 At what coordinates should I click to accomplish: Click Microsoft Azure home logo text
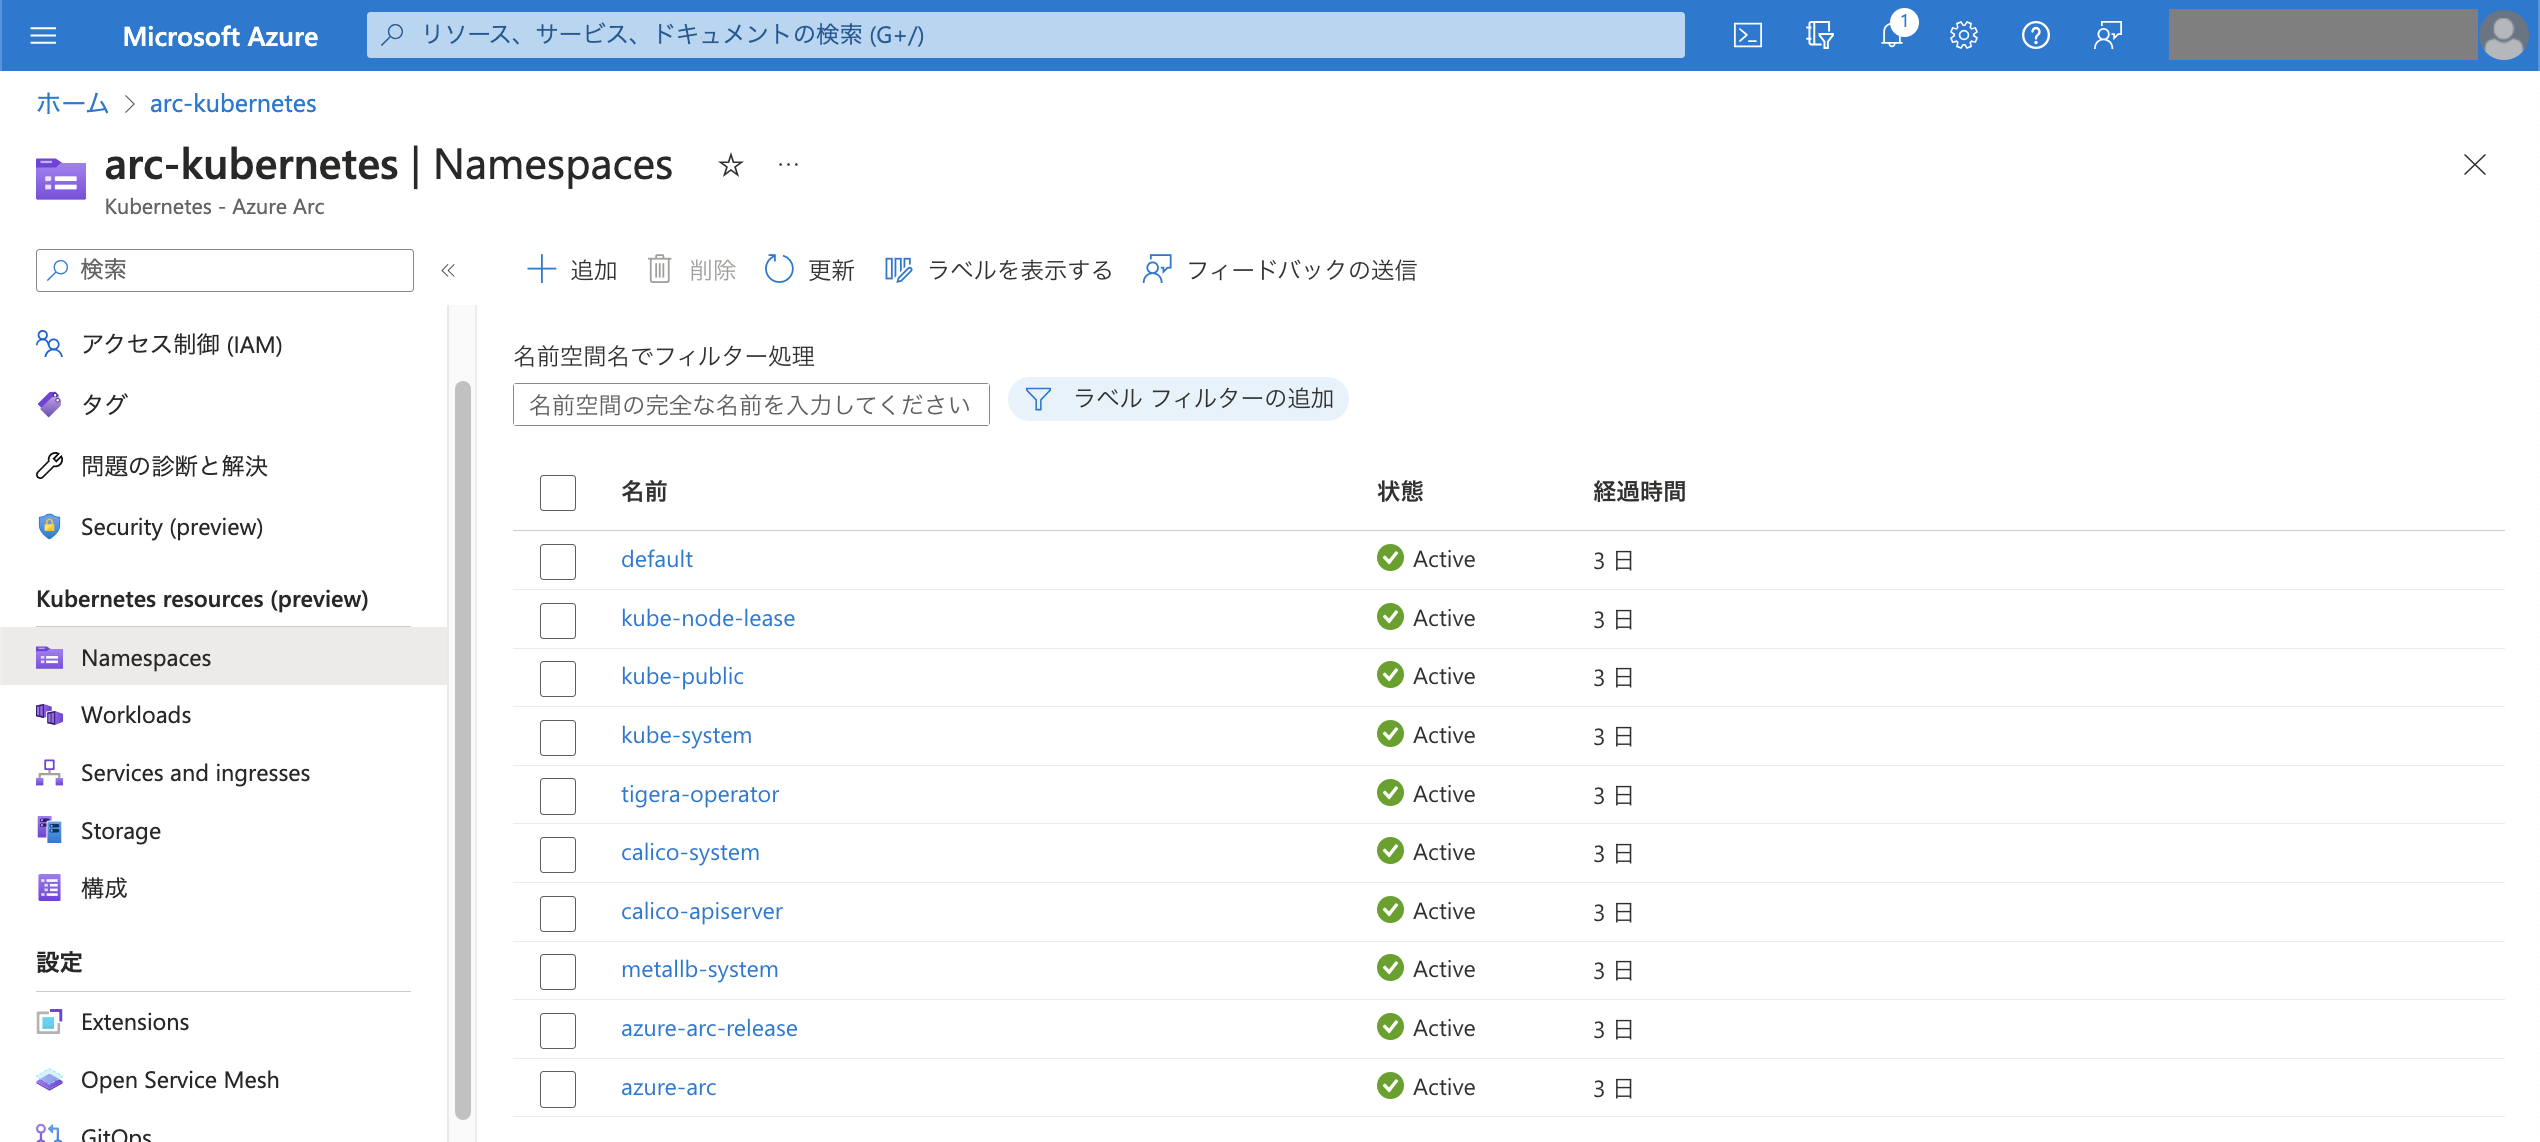tap(220, 36)
